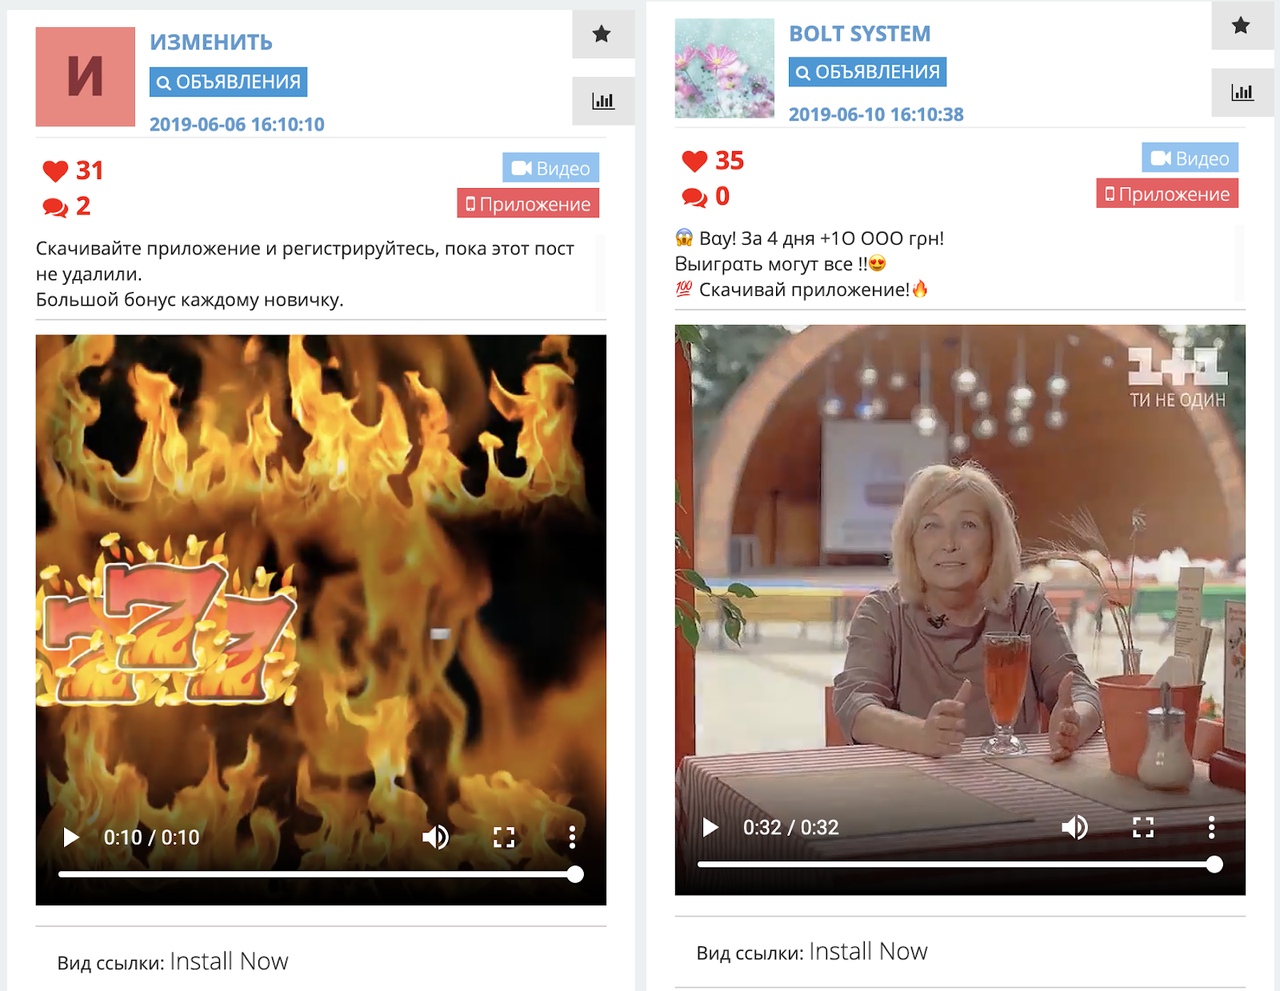
Task: Play the 777 fire video
Action: [71, 837]
